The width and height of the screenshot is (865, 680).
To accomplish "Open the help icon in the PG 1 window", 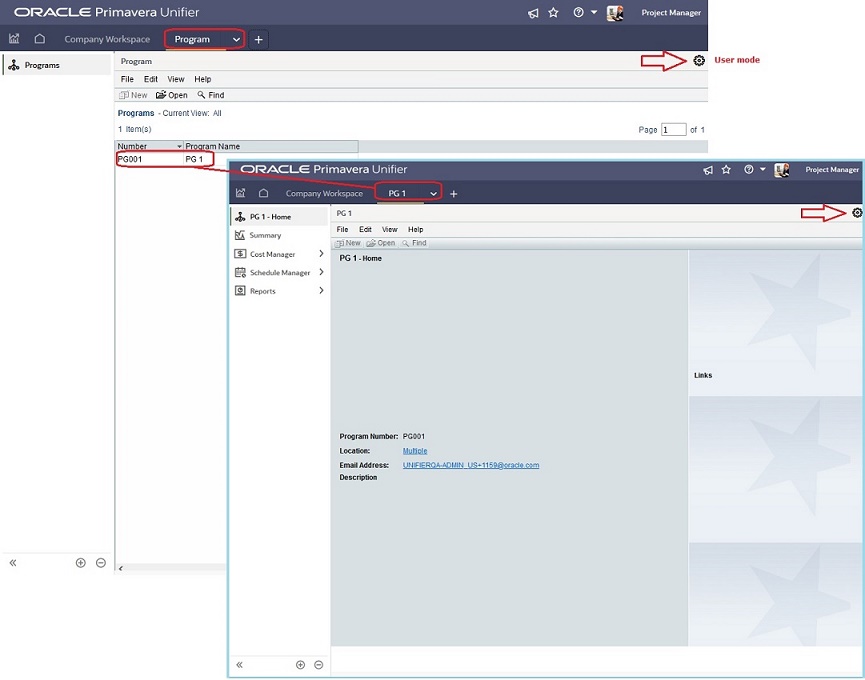I will coord(749,169).
